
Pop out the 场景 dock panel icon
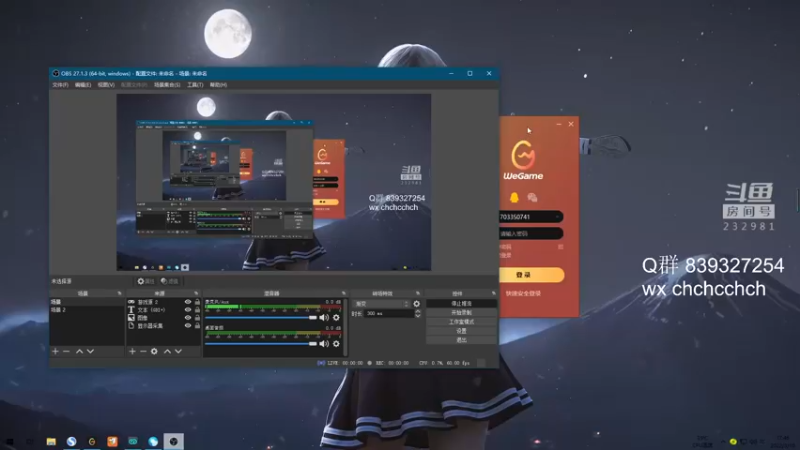(x=119, y=293)
